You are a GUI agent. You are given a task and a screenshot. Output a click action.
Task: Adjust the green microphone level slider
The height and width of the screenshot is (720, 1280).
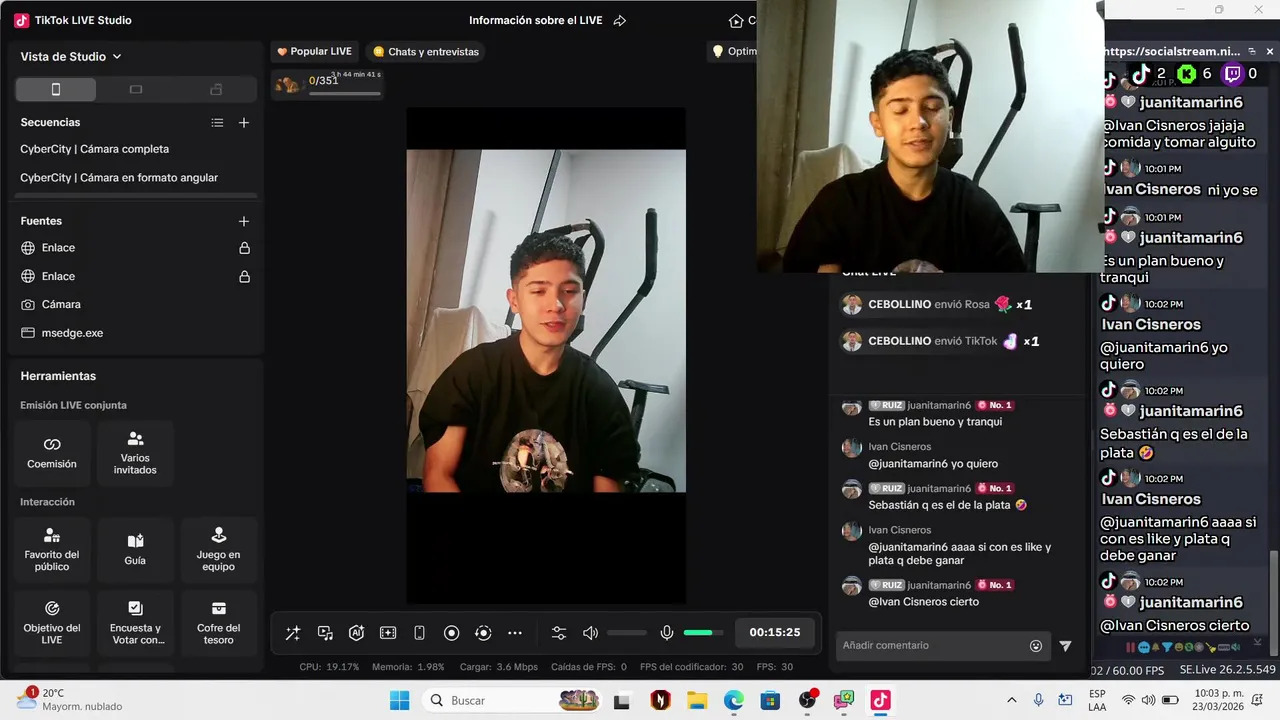(x=703, y=633)
